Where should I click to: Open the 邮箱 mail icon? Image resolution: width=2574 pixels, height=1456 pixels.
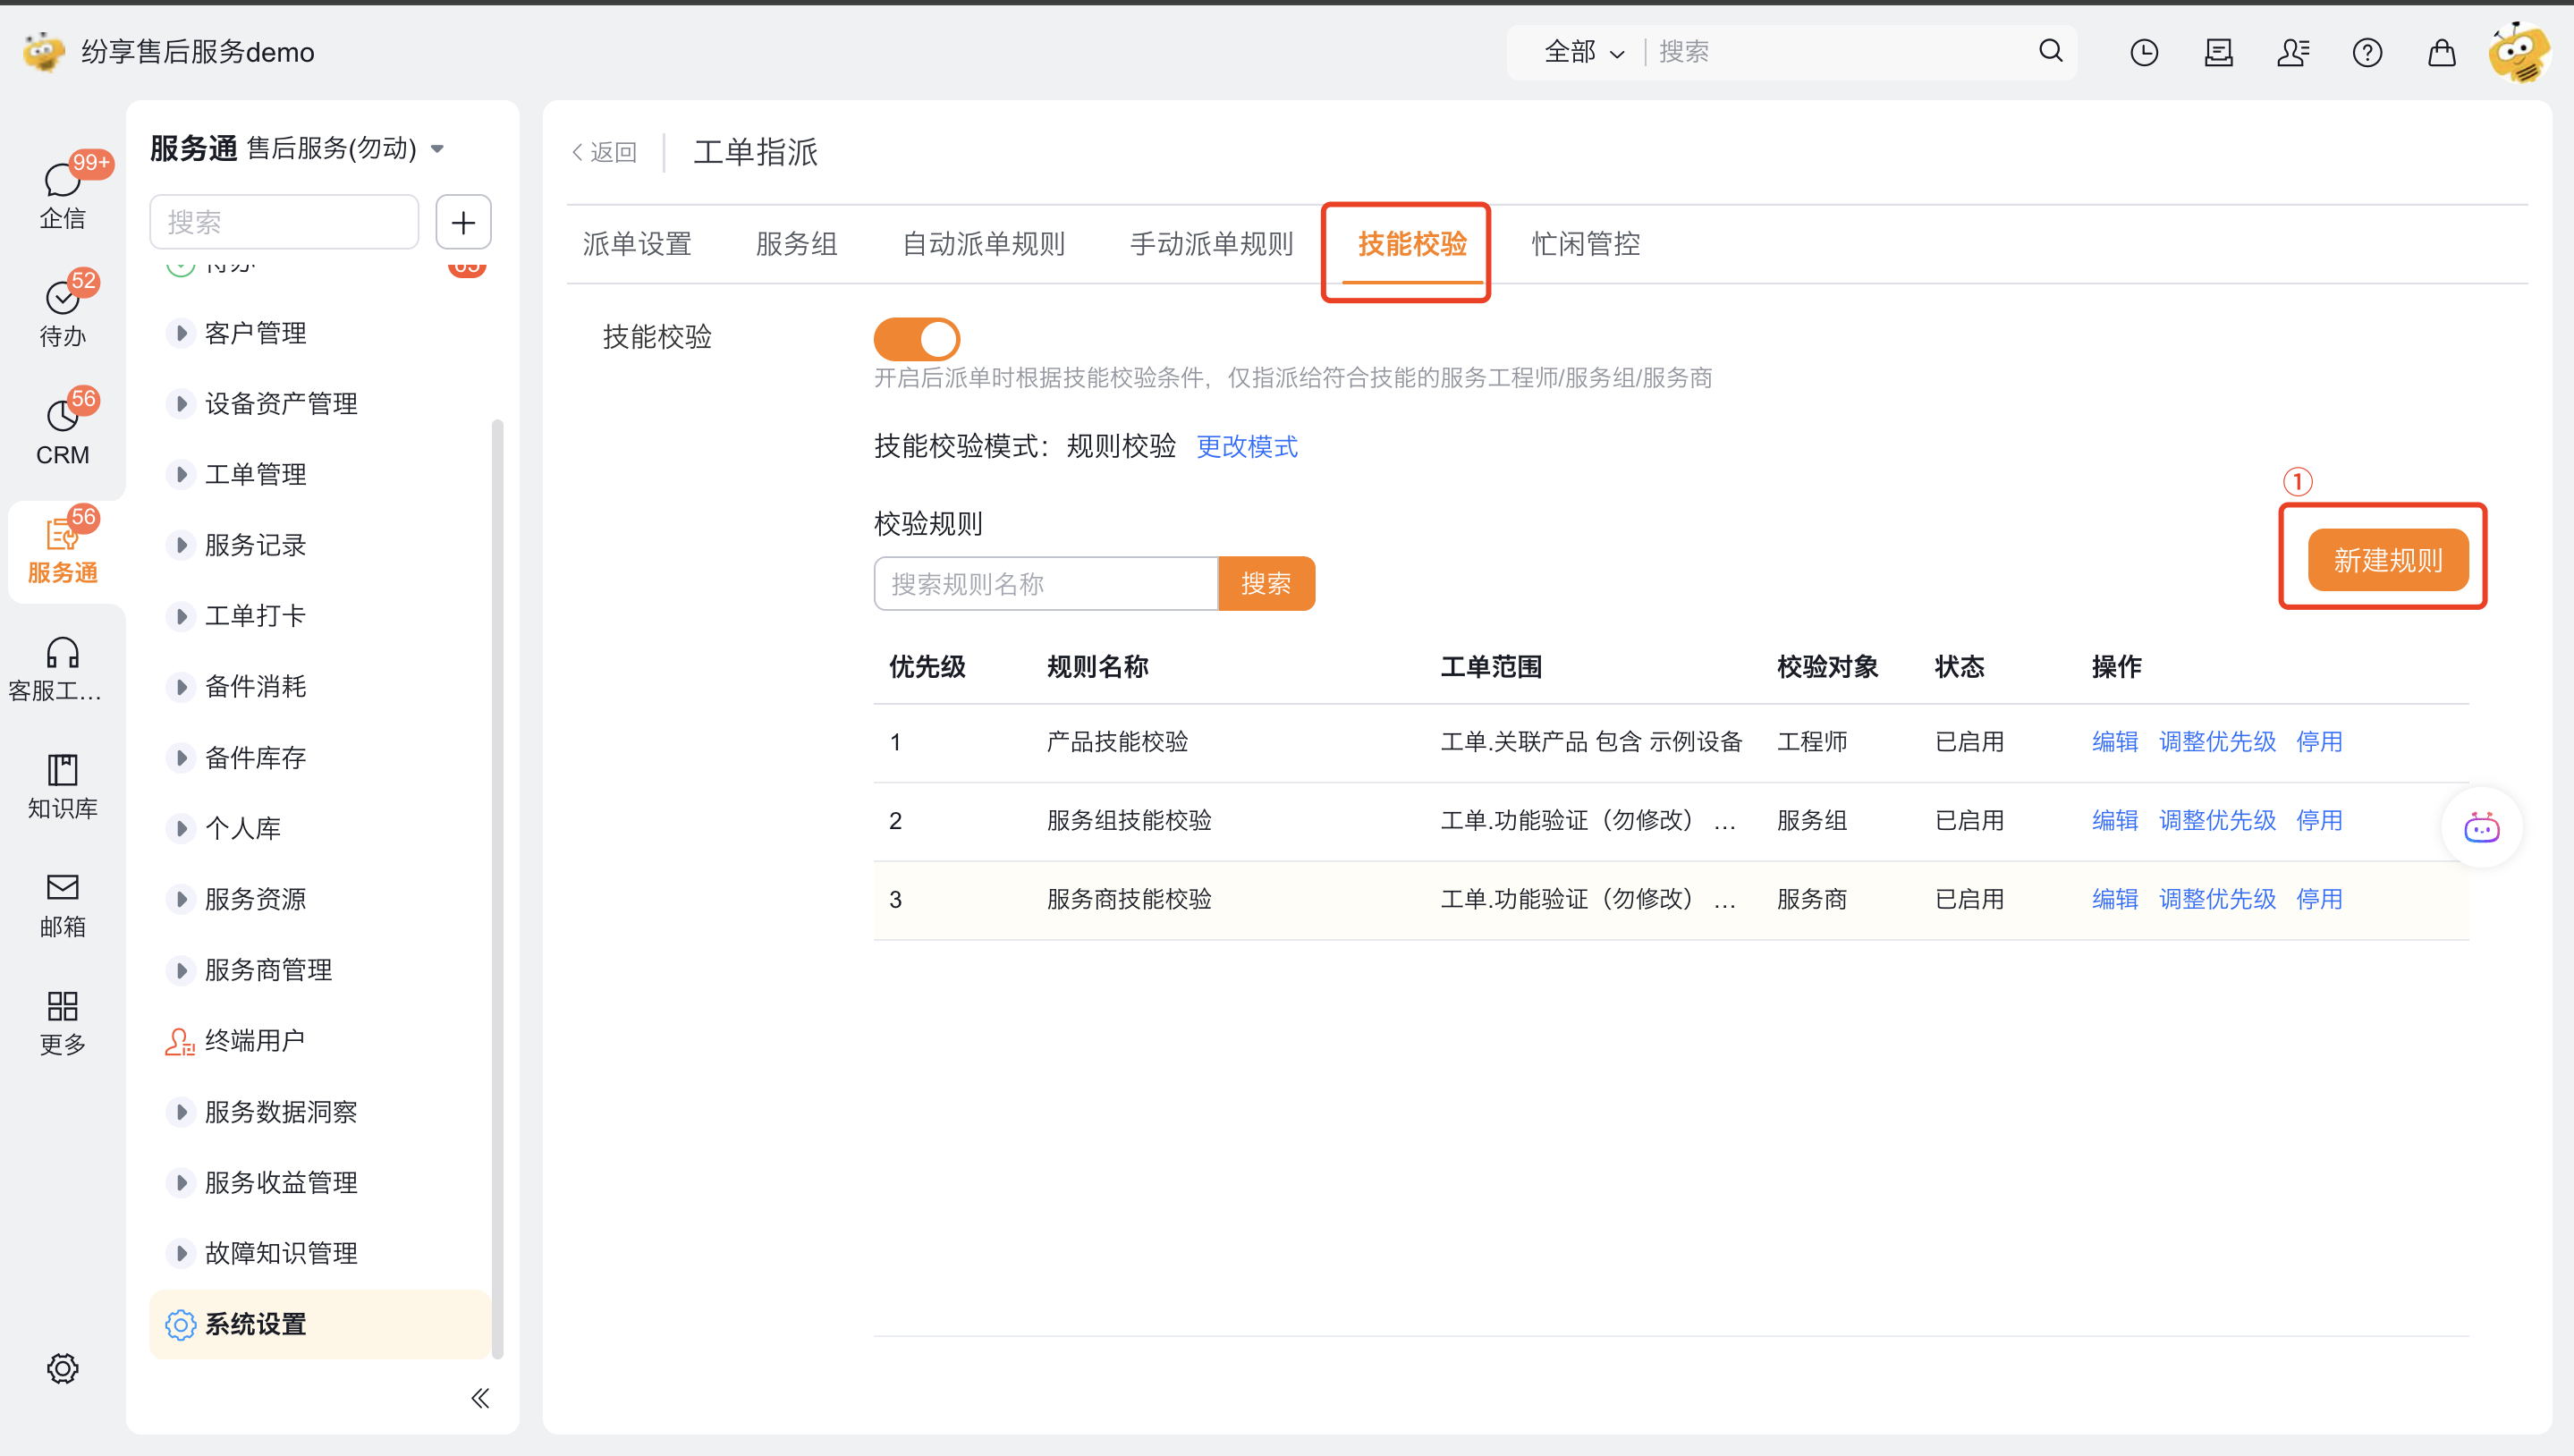click(x=62, y=888)
